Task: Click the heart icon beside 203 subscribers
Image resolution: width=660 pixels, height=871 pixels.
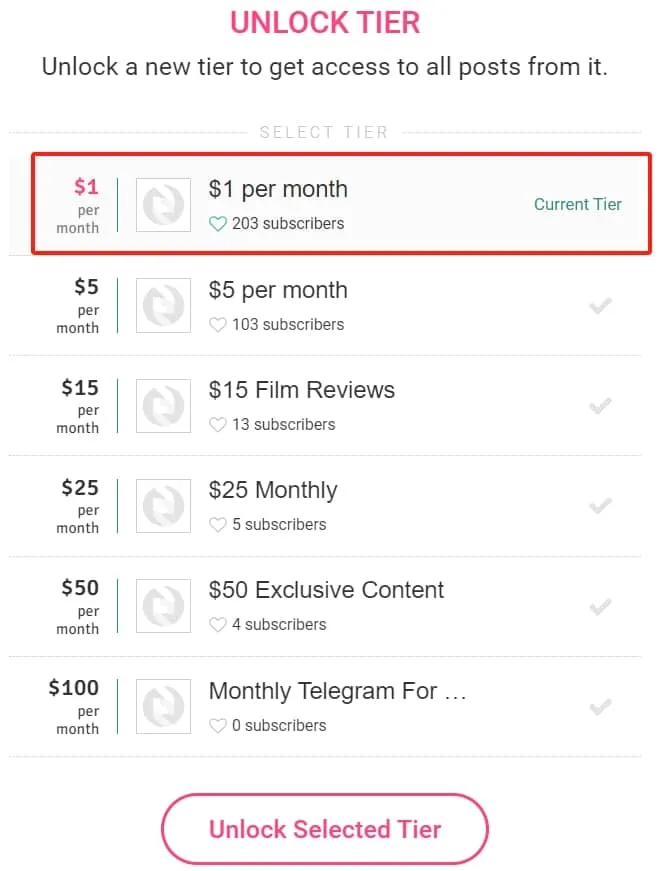Action: point(217,224)
